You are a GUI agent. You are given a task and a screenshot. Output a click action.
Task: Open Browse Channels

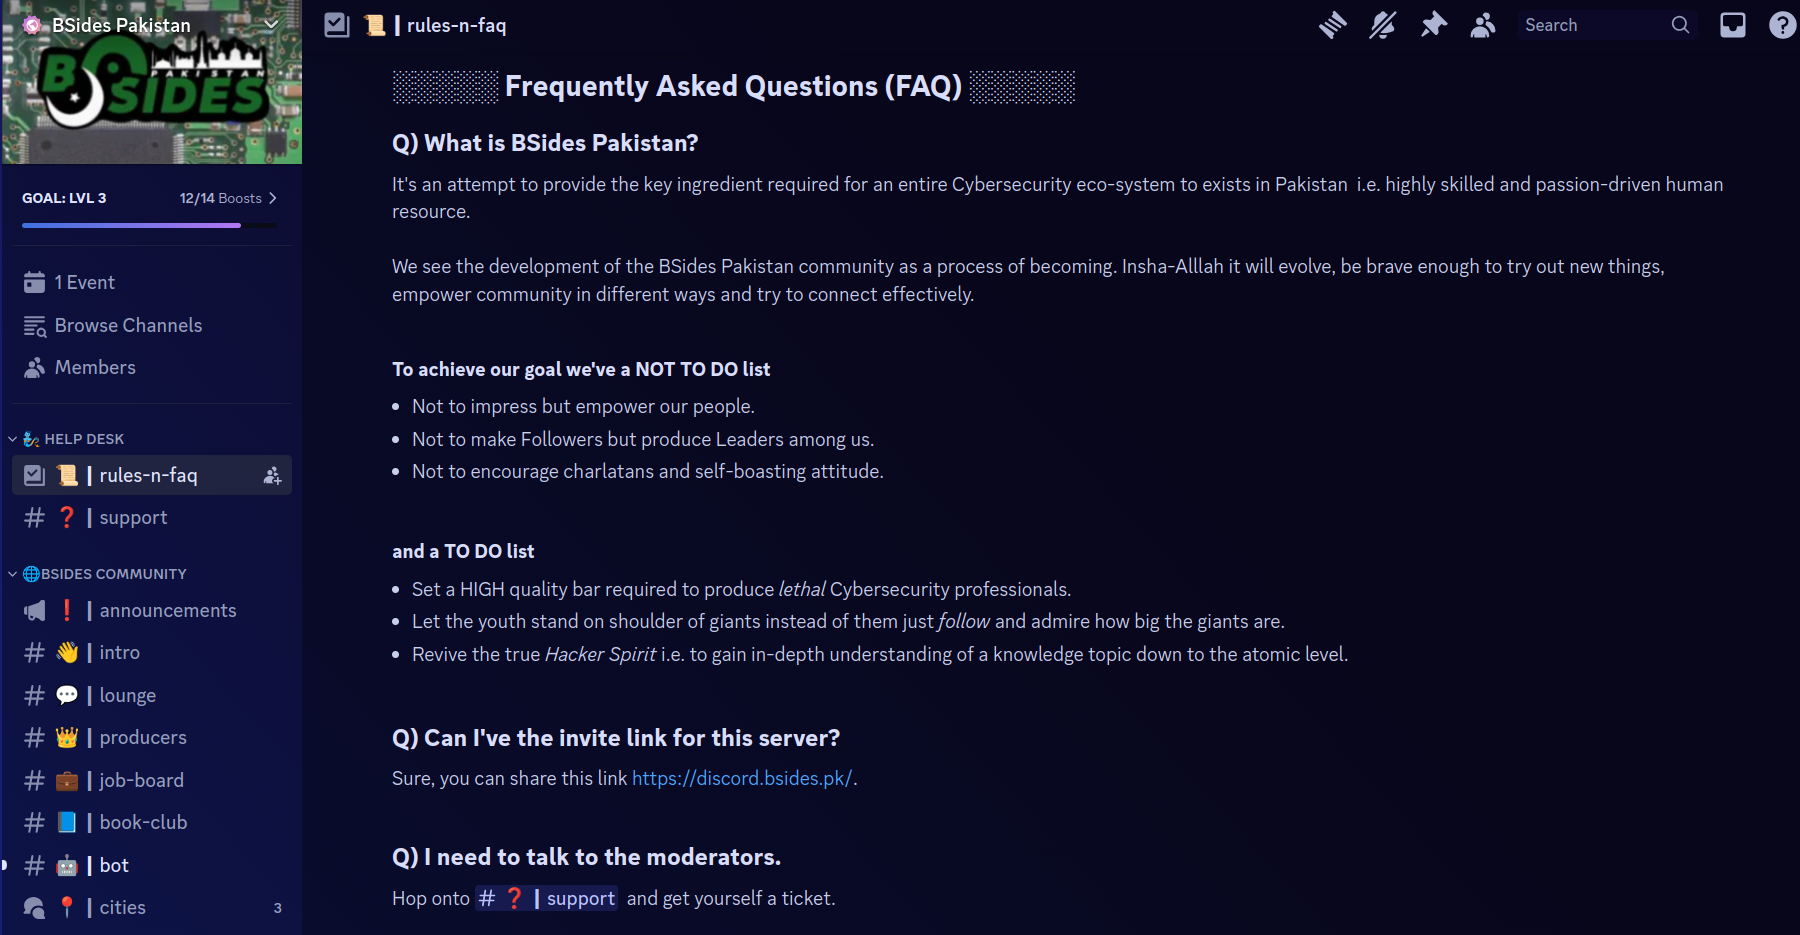click(x=128, y=325)
